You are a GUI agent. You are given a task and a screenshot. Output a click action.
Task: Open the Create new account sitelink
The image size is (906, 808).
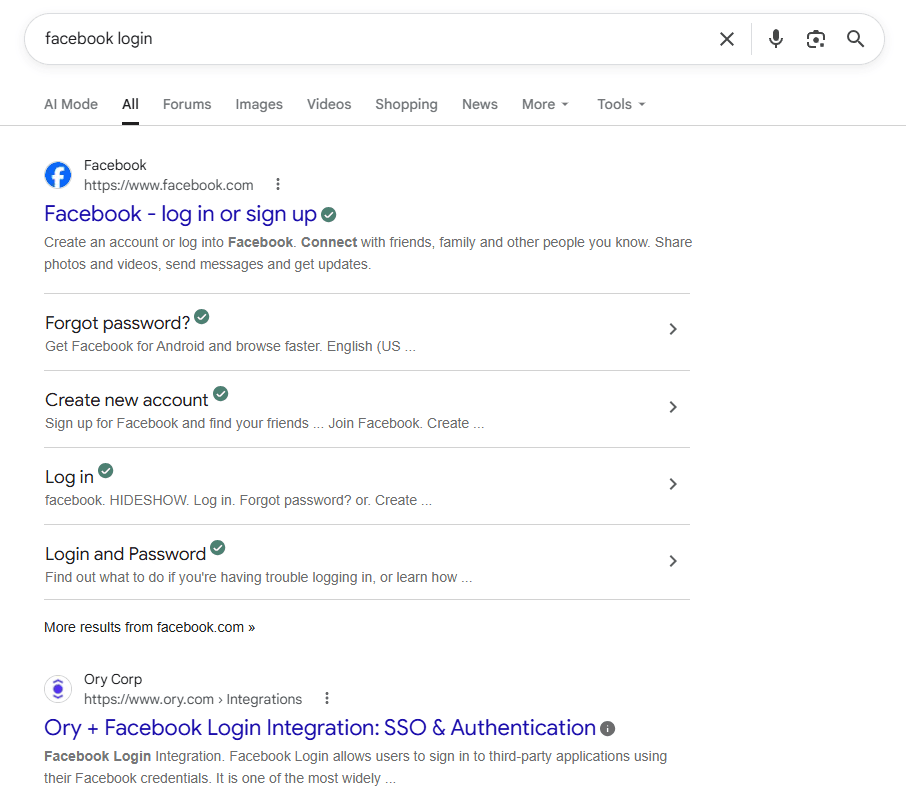click(127, 400)
